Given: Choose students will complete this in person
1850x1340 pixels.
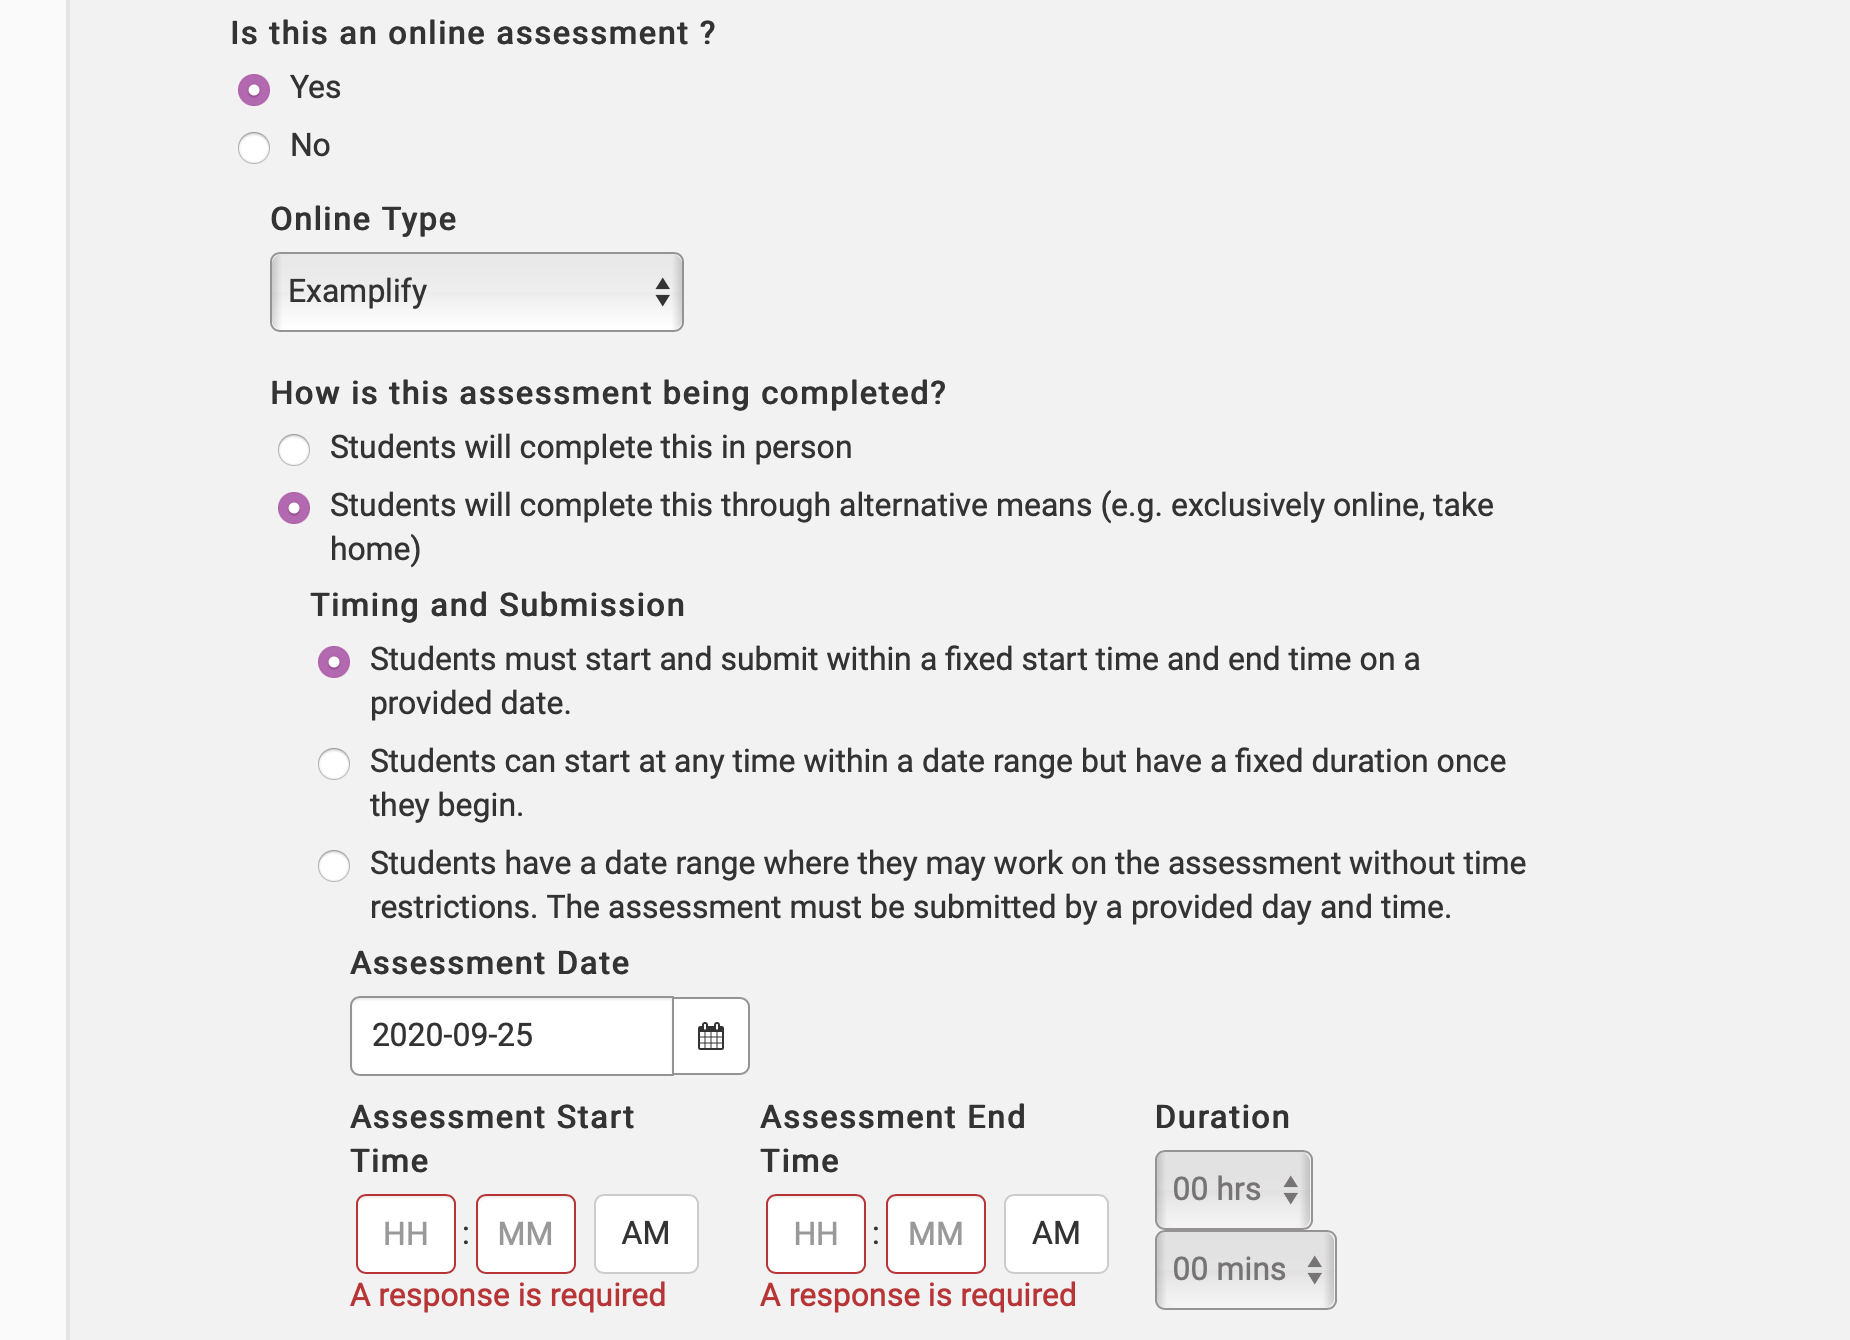Looking at the screenshot, I should pyautogui.click(x=294, y=450).
